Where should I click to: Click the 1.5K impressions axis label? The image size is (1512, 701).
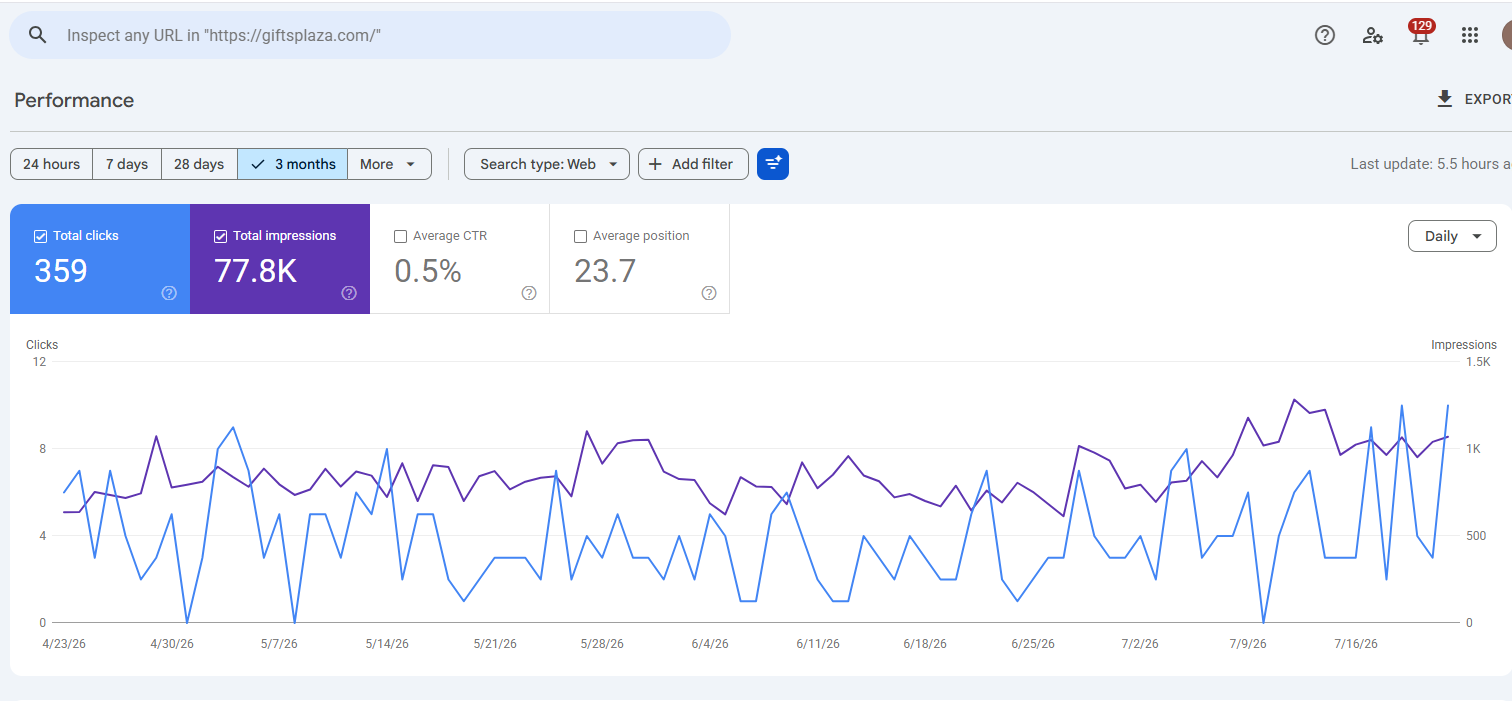click(1478, 362)
